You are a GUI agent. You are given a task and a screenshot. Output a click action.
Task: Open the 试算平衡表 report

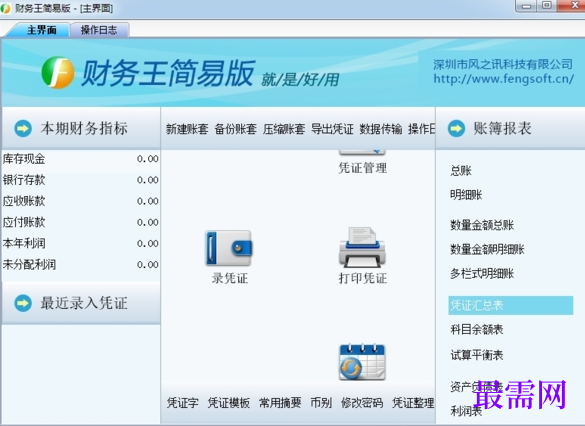[x=477, y=355]
